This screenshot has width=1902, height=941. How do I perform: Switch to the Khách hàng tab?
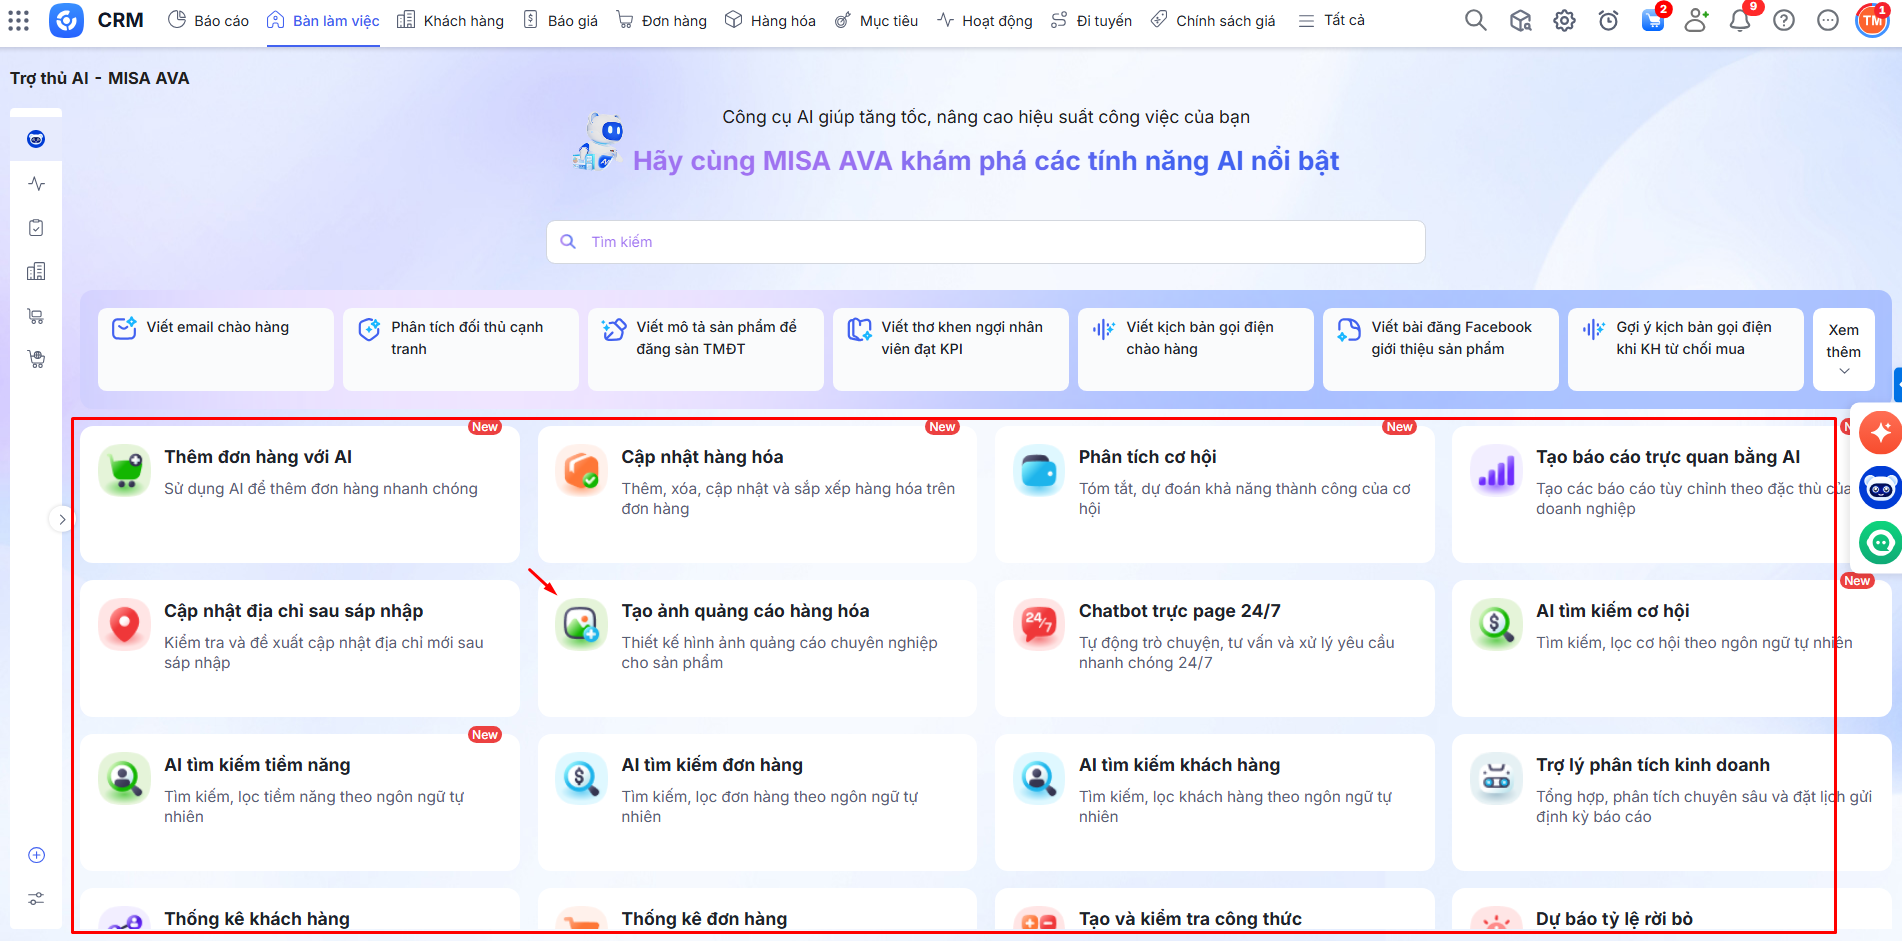pos(450,20)
